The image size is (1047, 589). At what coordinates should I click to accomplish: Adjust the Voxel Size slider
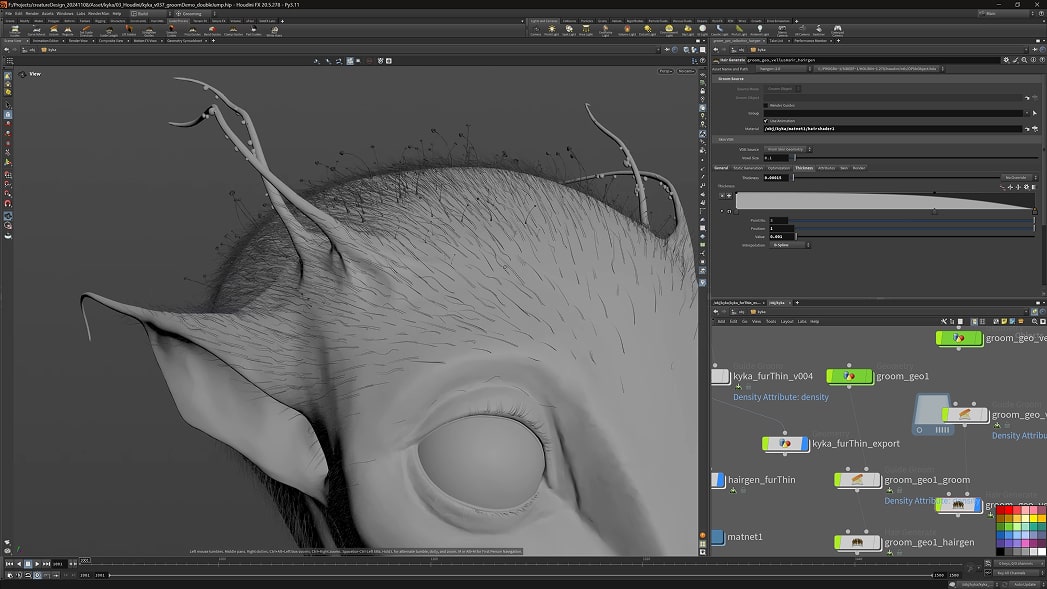915,158
